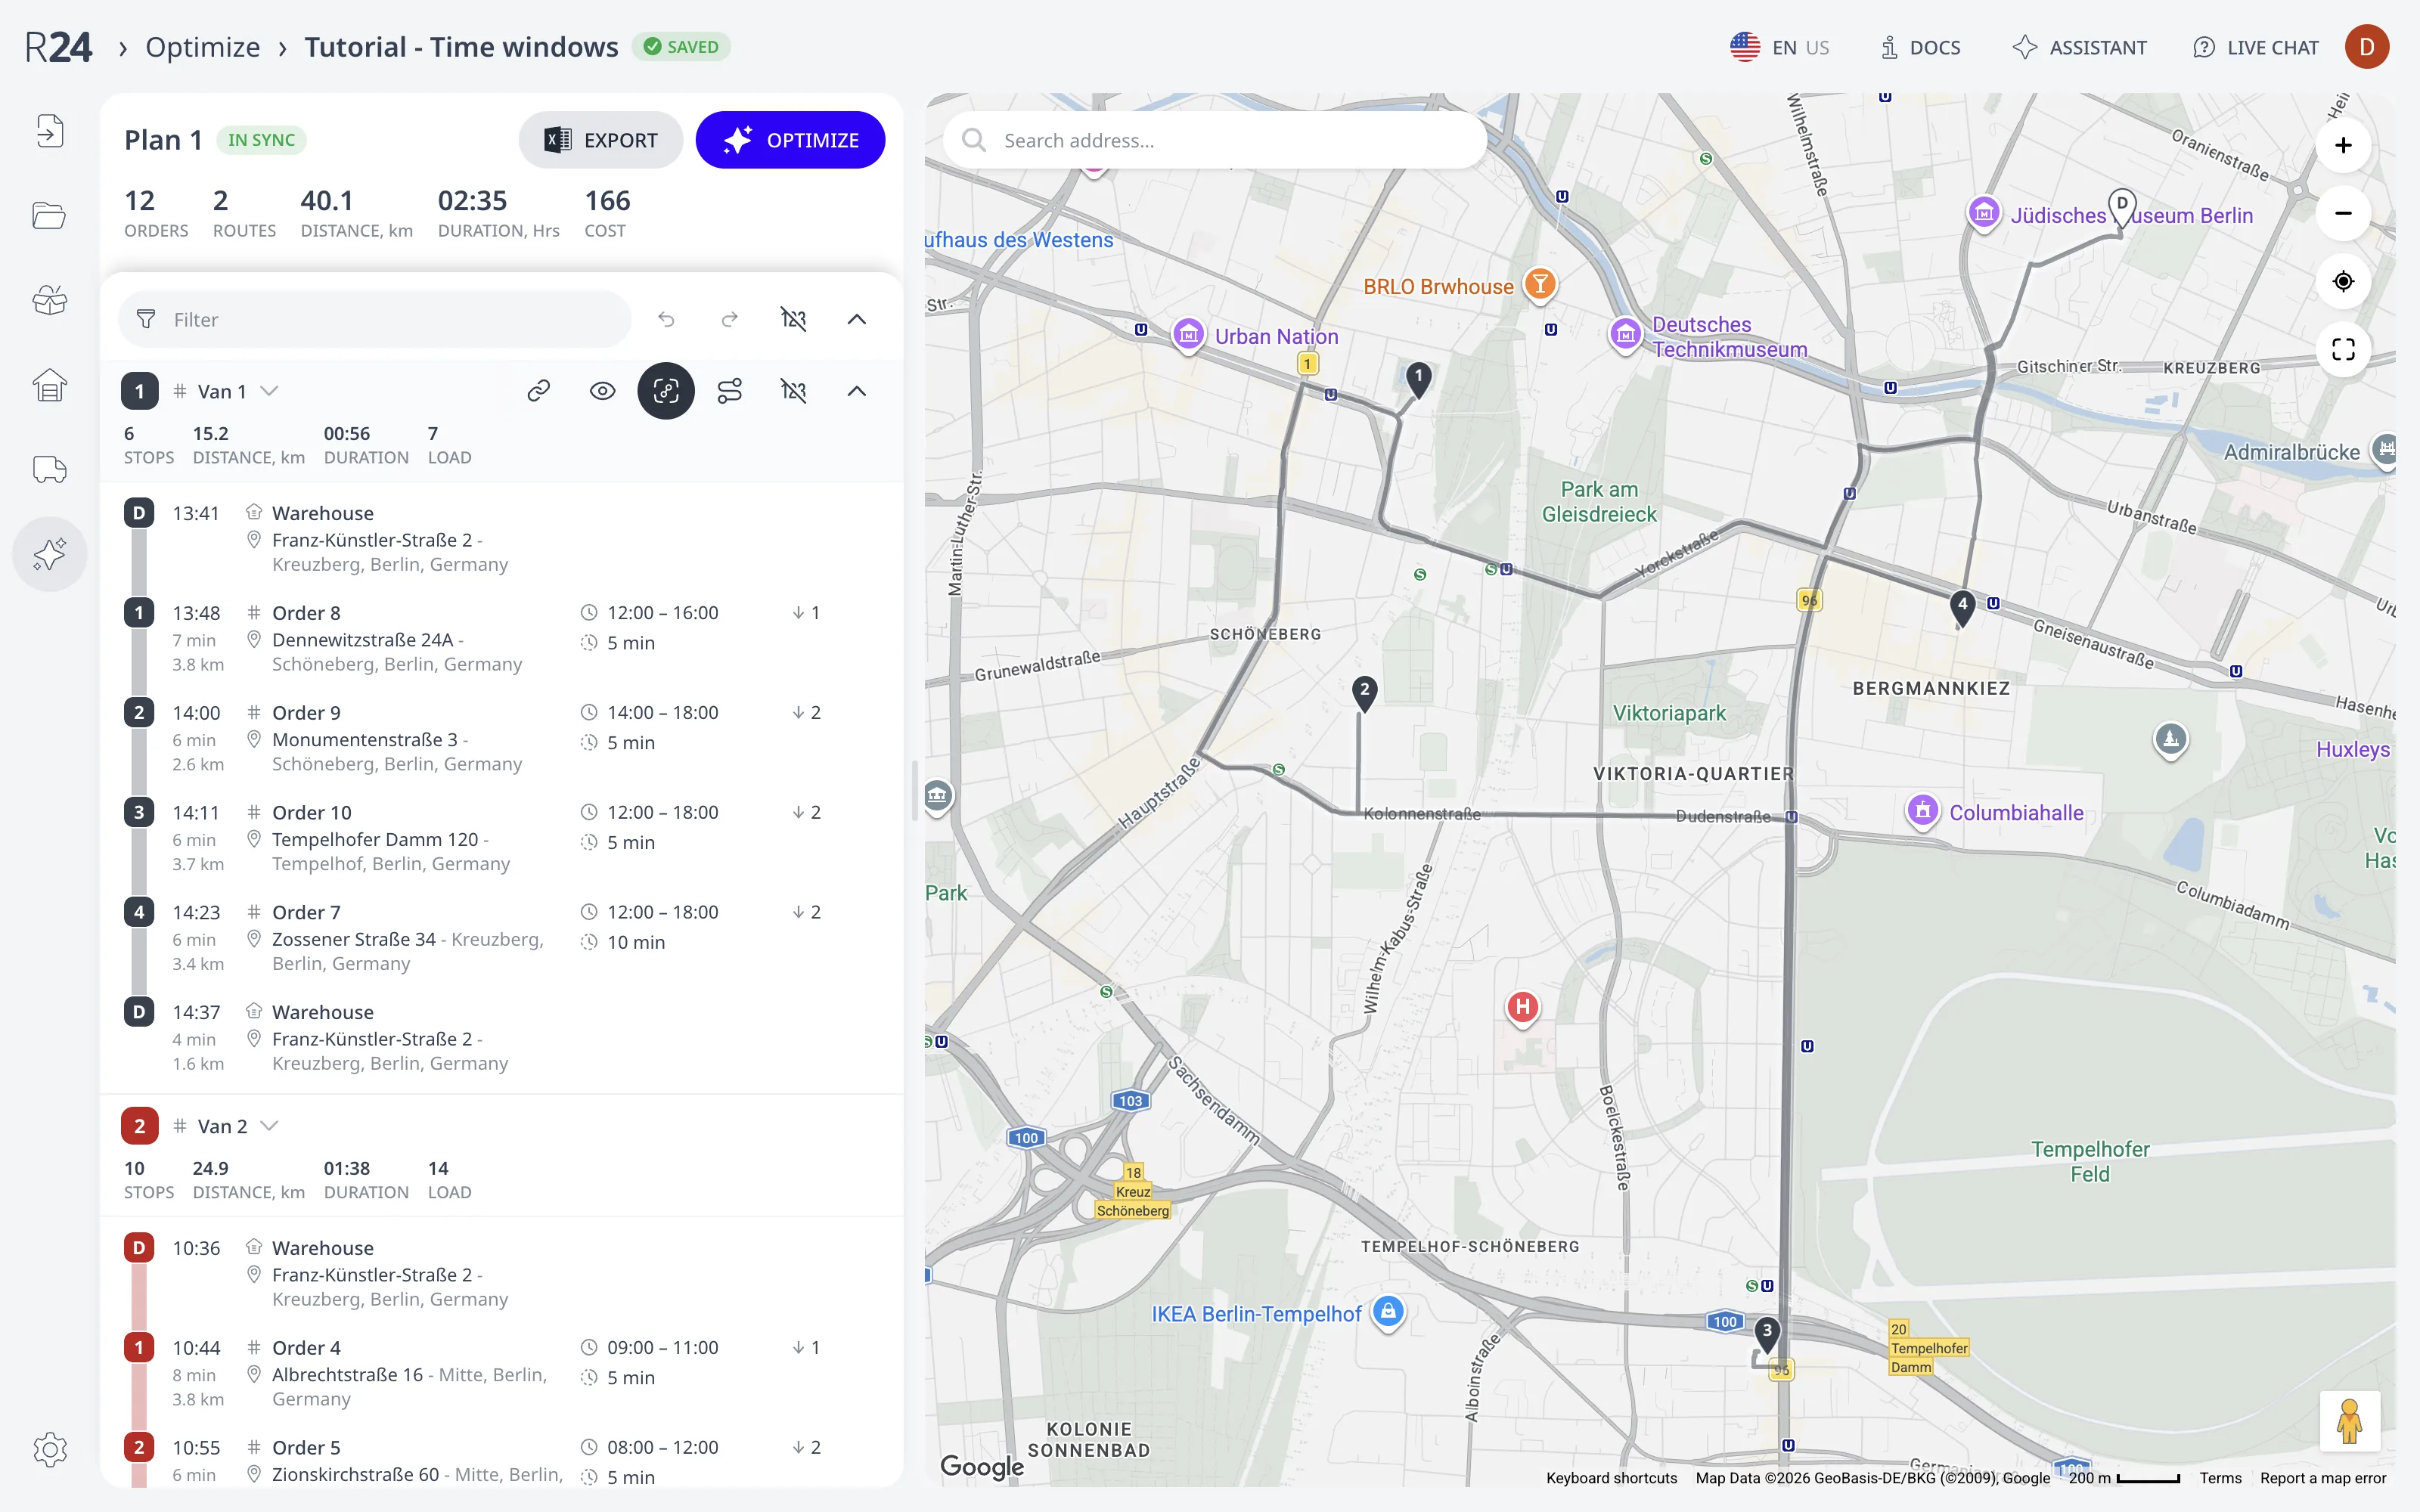Open the Van 1 name dropdown
The image size is (2420, 1512).
click(x=269, y=391)
